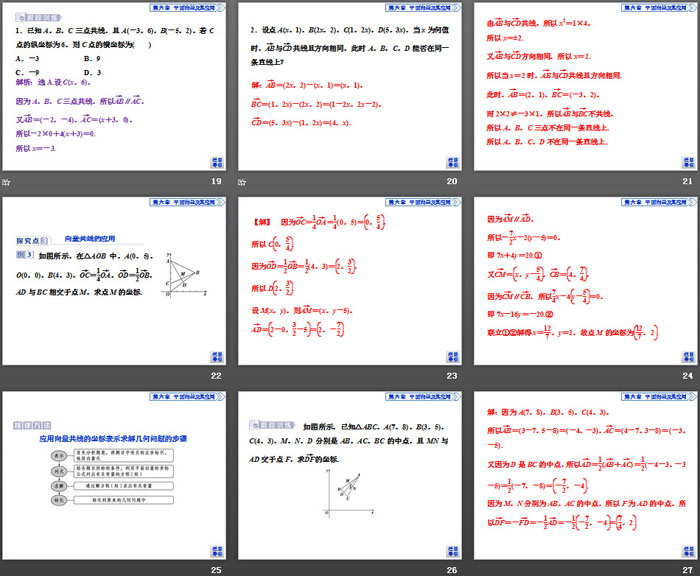Click the last oval flowchart node in slide 25

click(59, 500)
